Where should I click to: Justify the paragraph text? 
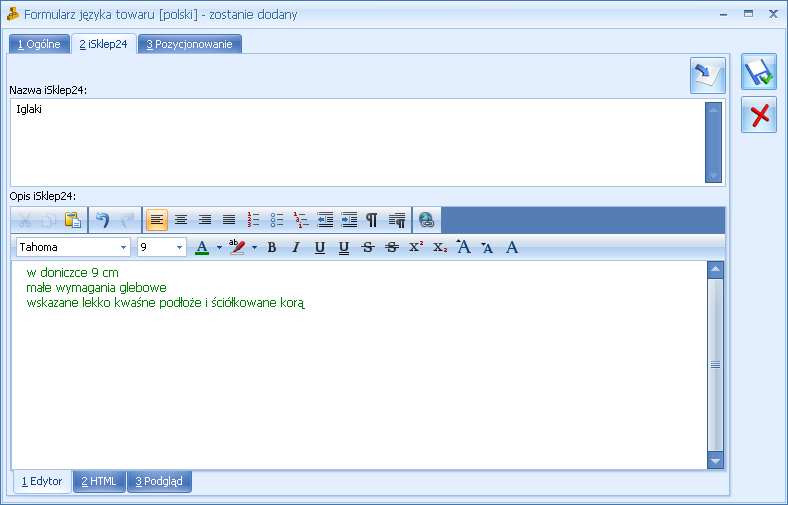click(229, 220)
